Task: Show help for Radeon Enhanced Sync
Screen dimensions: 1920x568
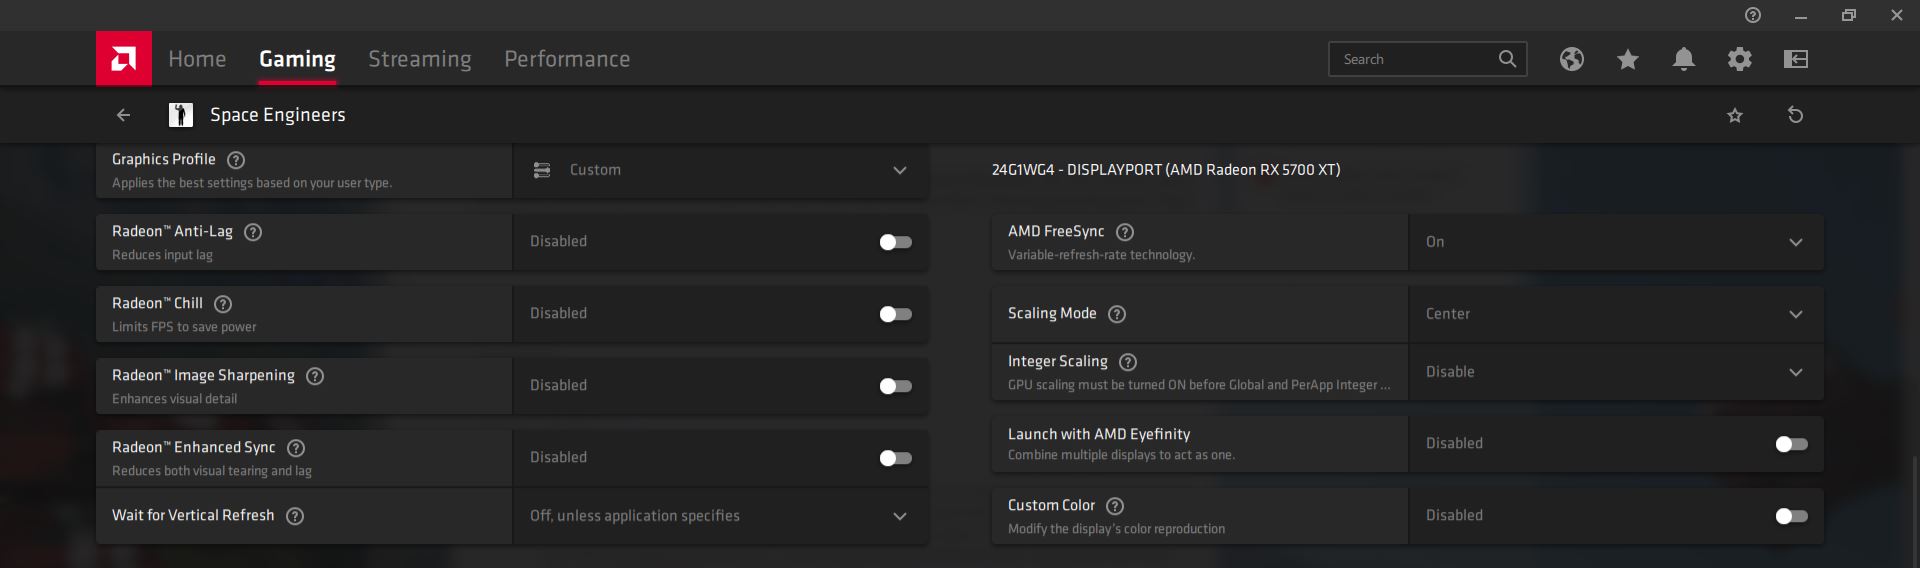Action: (296, 448)
